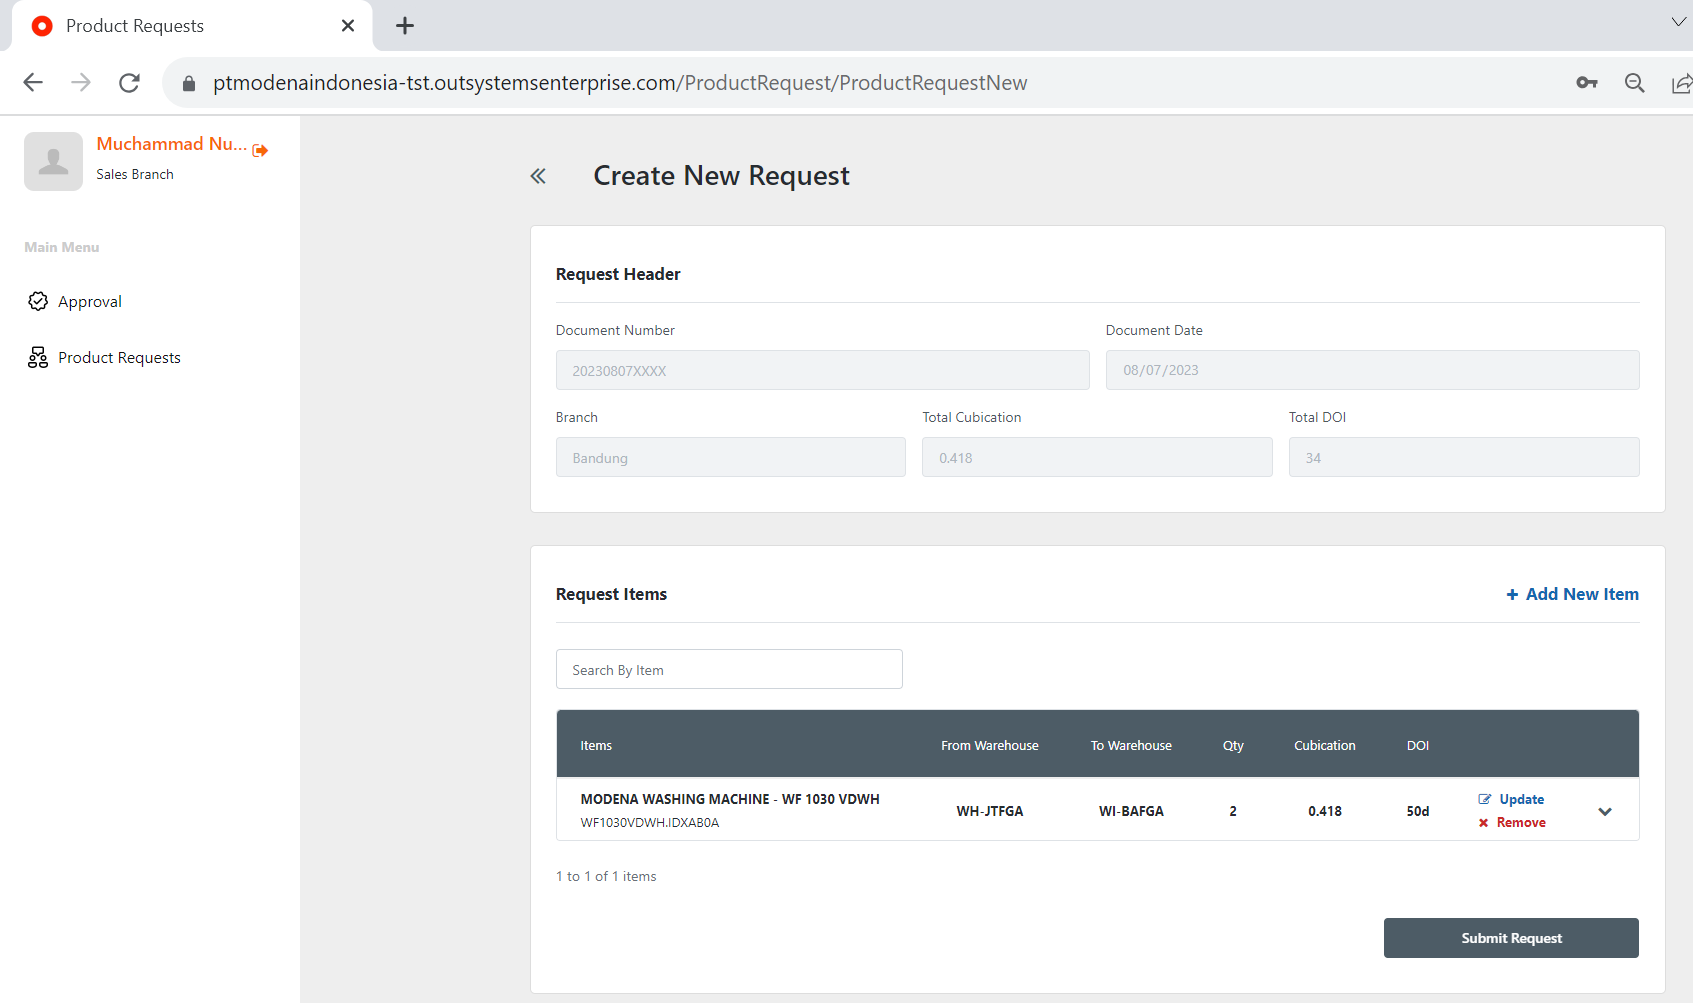Screen dimensions: 1693x1003
Task: Close the Product Requests tab
Action: (x=348, y=26)
